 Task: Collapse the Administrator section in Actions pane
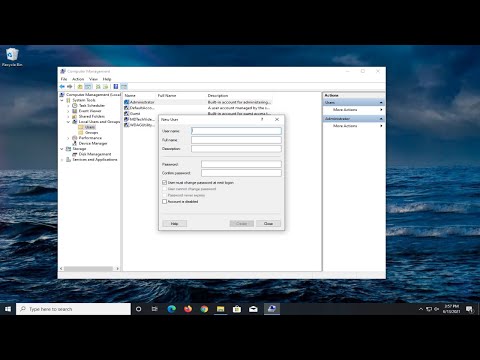(381, 119)
